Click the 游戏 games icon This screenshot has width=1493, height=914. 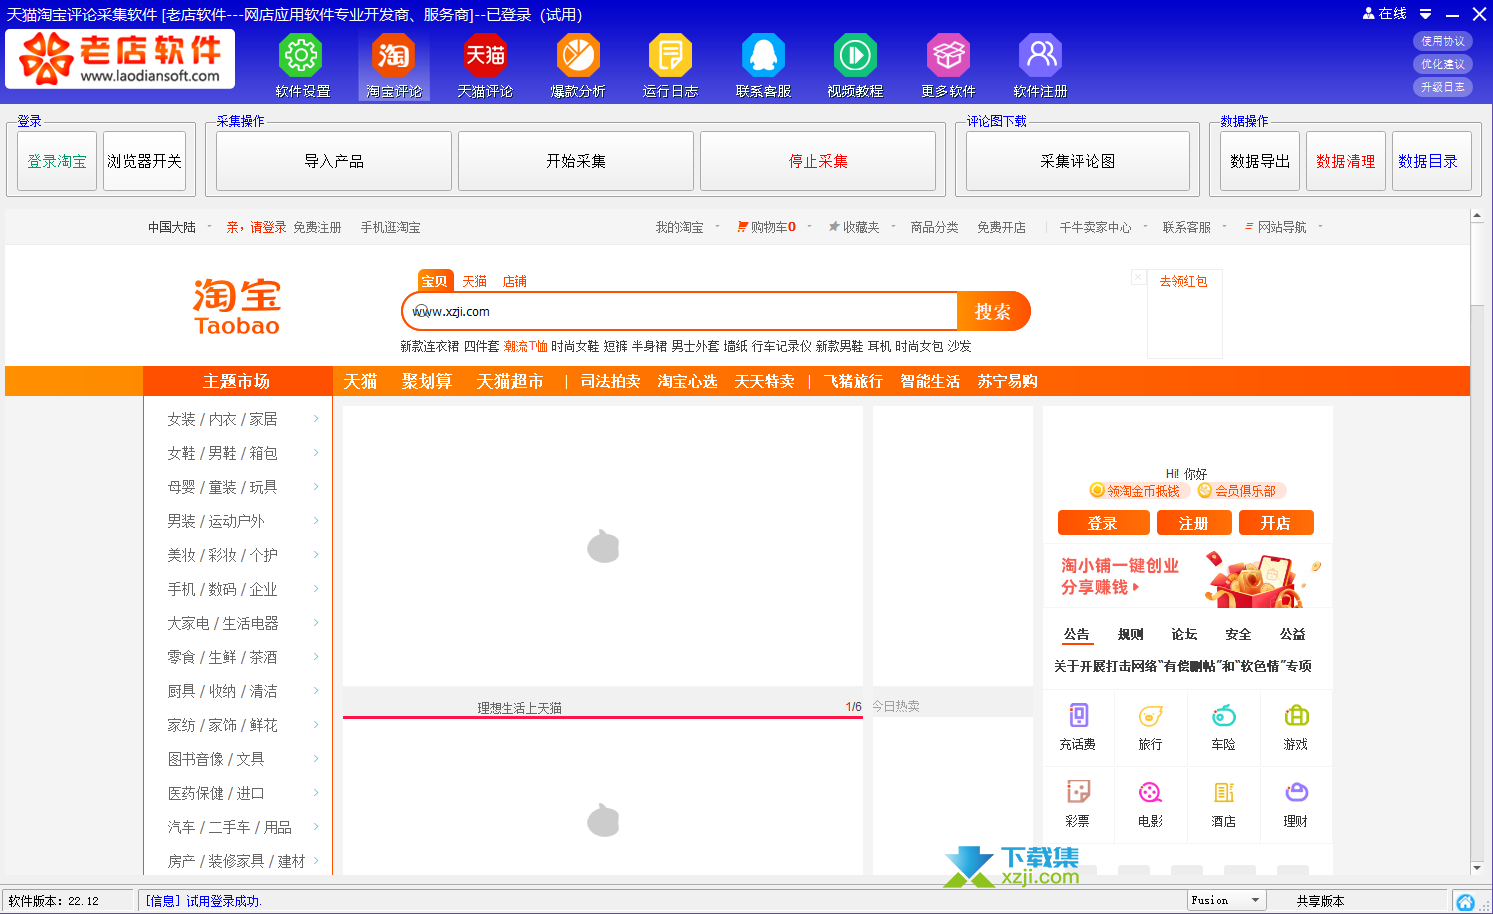1296,715
